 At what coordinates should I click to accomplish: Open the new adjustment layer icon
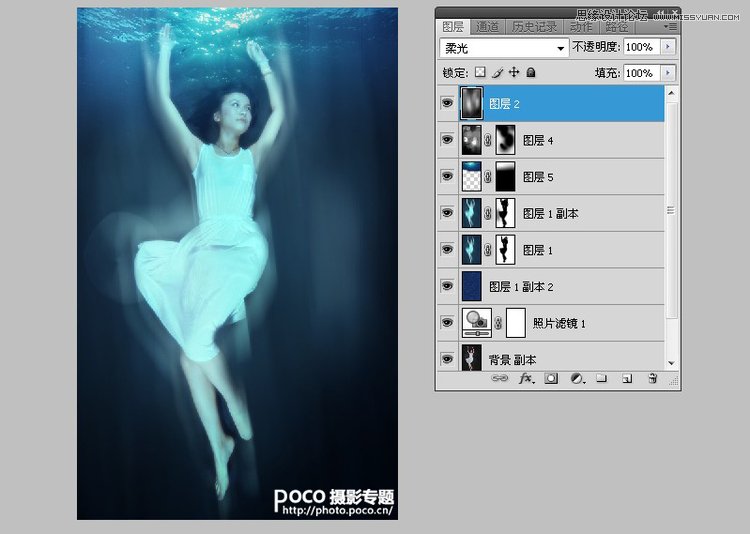click(x=578, y=378)
